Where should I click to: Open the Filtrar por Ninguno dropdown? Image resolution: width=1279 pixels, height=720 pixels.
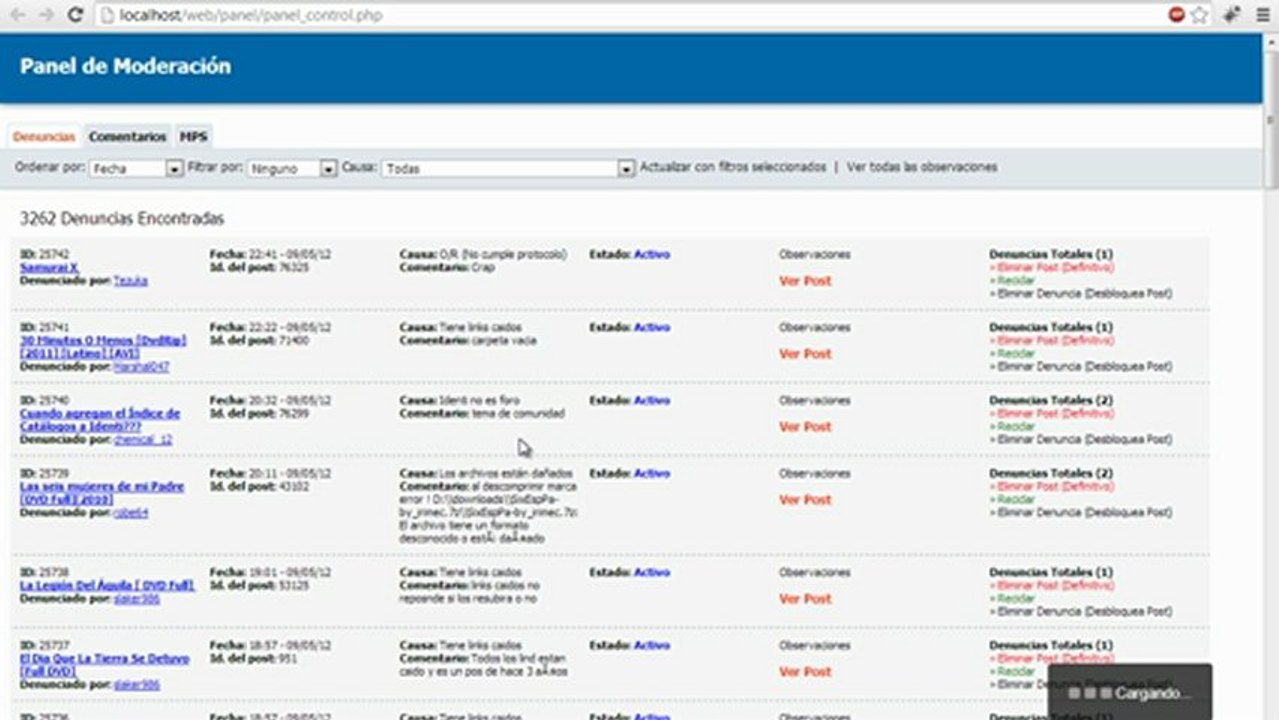pos(292,168)
